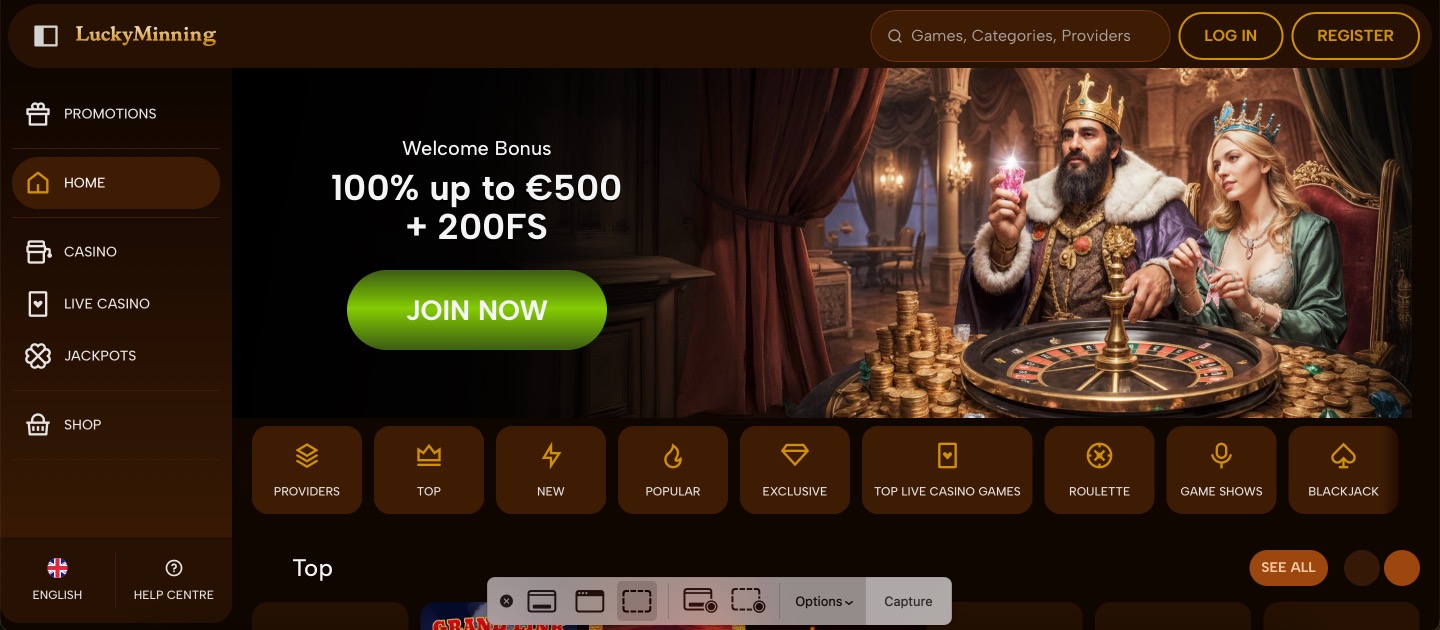The height and width of the screenshot is (630, 1440).
Task: Select record selected portion mode
Action: [748, 601]
